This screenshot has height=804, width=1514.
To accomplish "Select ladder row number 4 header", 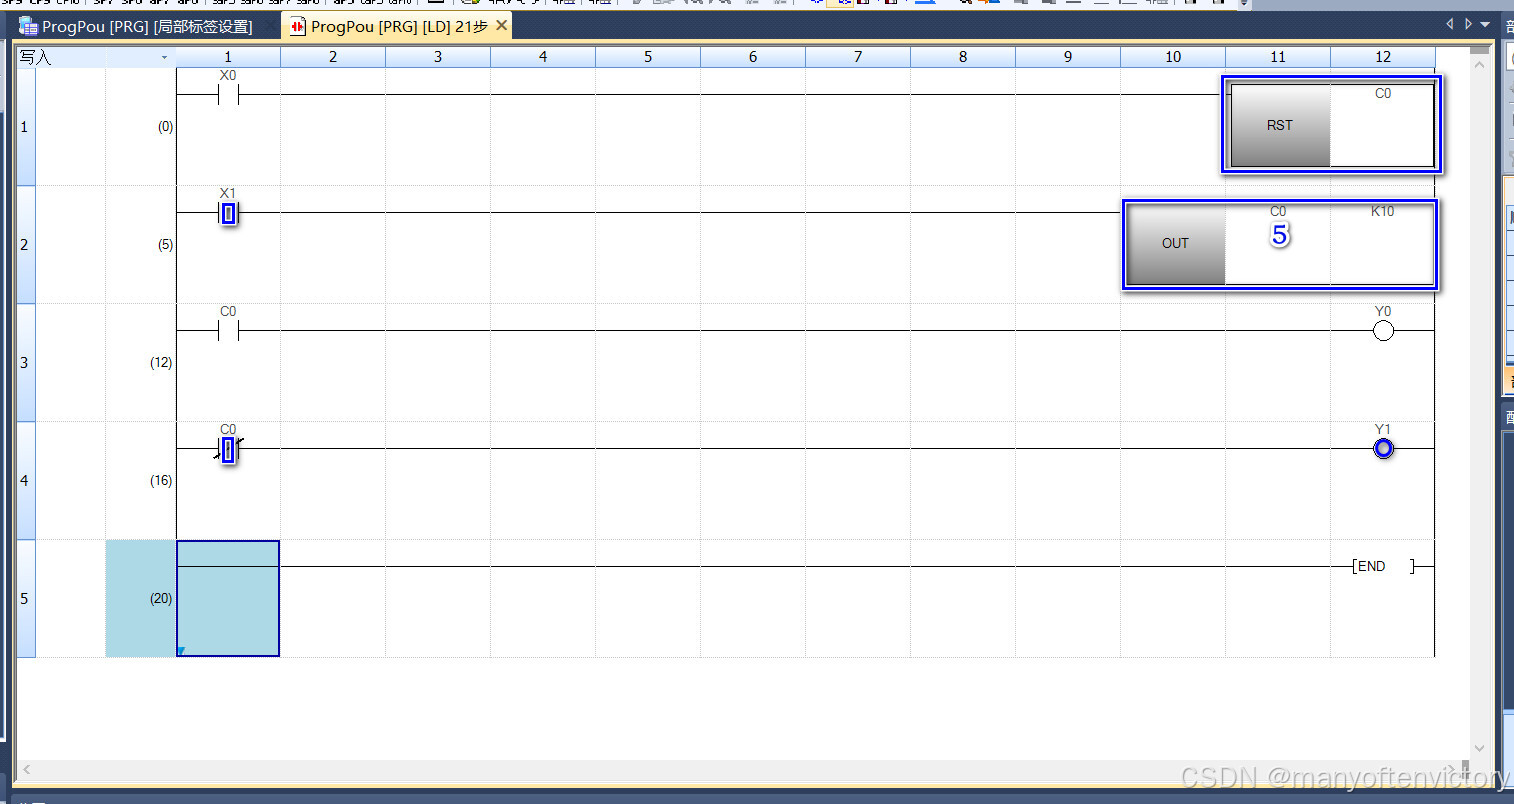I will tap(25, 481).
